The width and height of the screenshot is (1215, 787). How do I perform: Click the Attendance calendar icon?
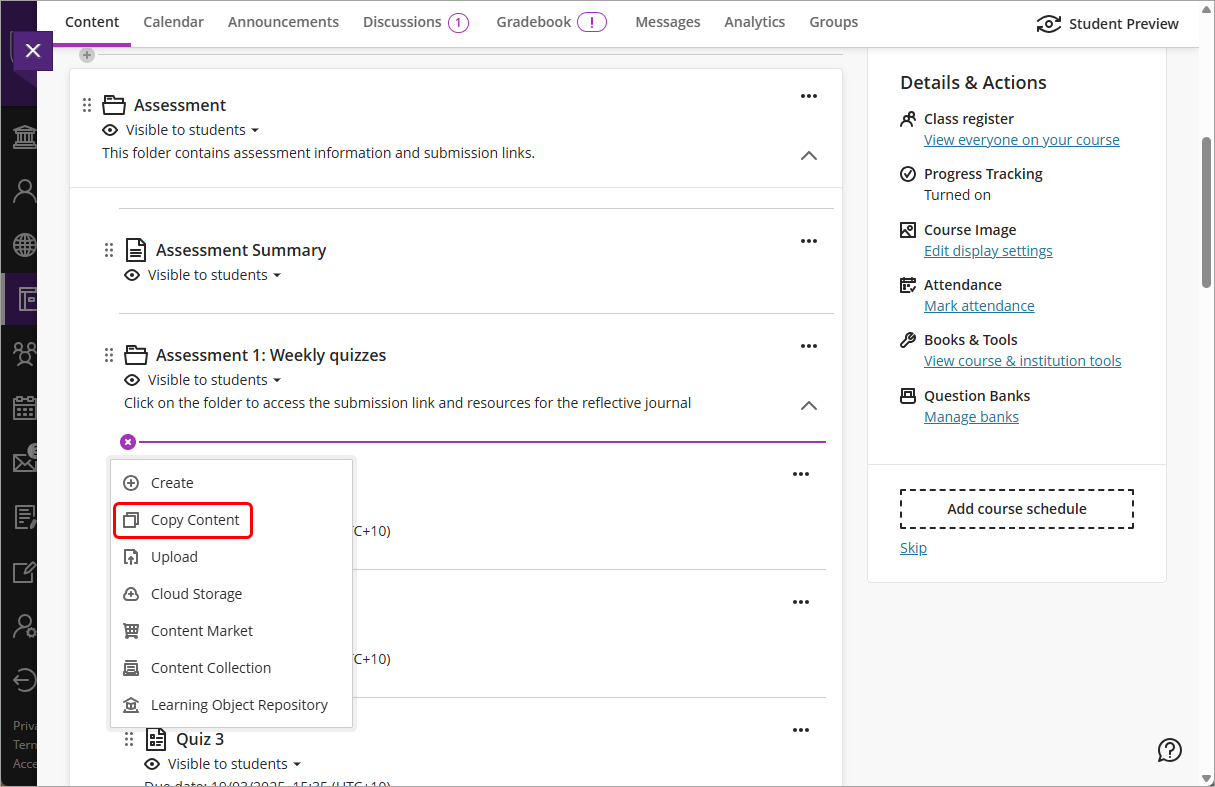pos(908,285)
